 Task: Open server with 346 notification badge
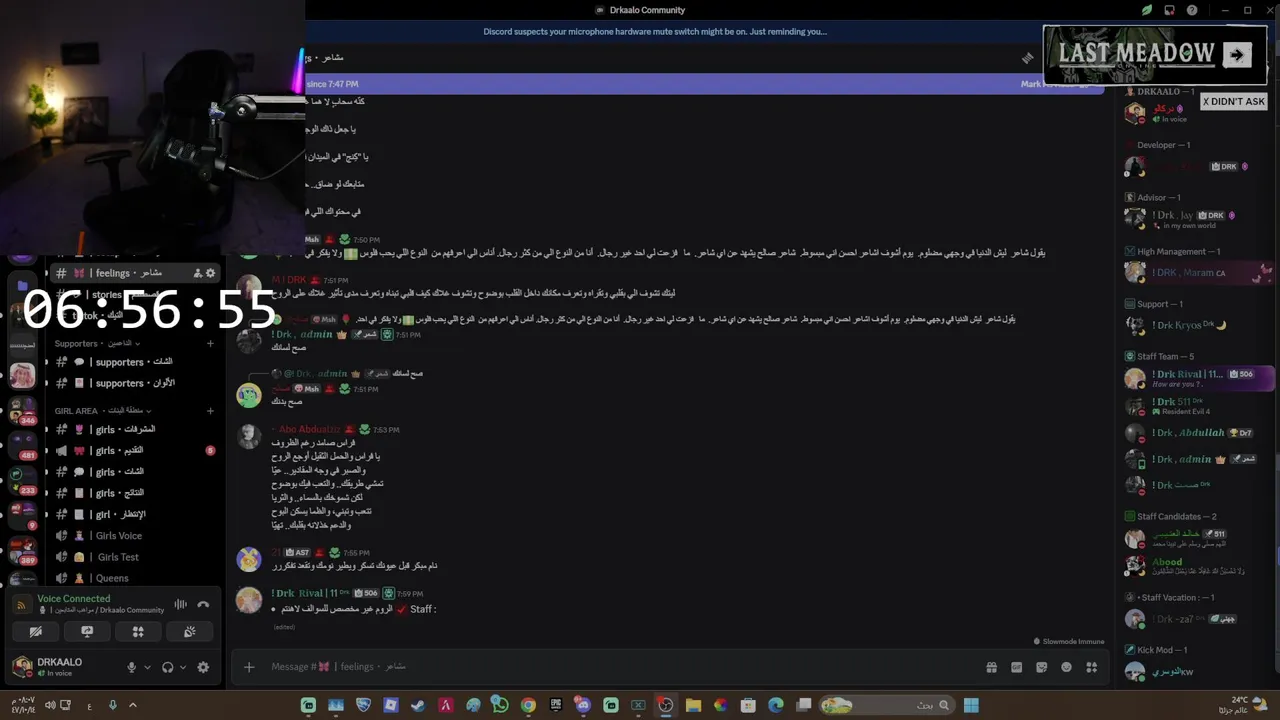(23, 411)
